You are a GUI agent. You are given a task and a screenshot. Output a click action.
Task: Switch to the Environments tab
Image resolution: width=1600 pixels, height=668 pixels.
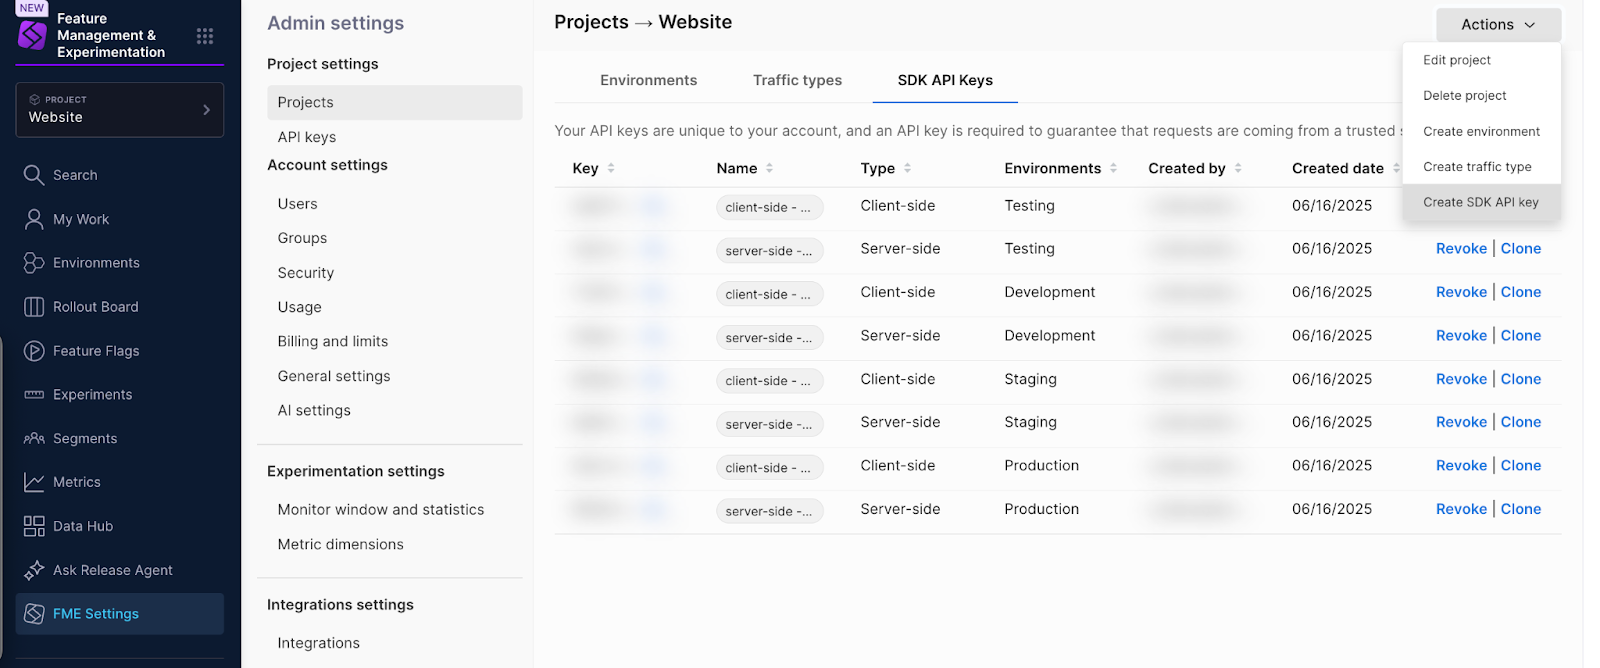(648, 80)
